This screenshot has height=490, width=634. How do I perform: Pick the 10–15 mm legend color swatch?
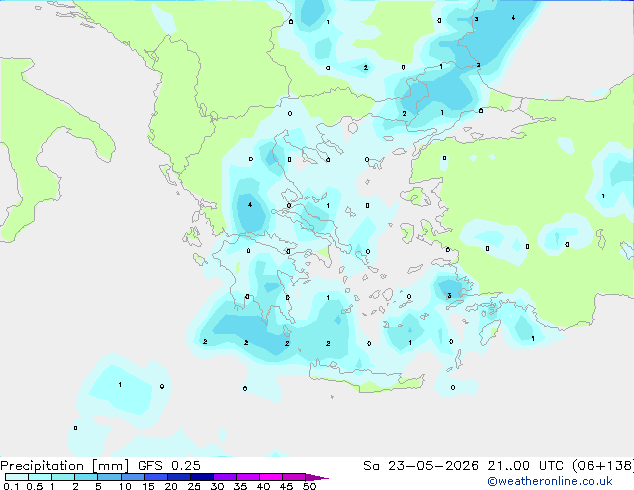tap(132, 477)
